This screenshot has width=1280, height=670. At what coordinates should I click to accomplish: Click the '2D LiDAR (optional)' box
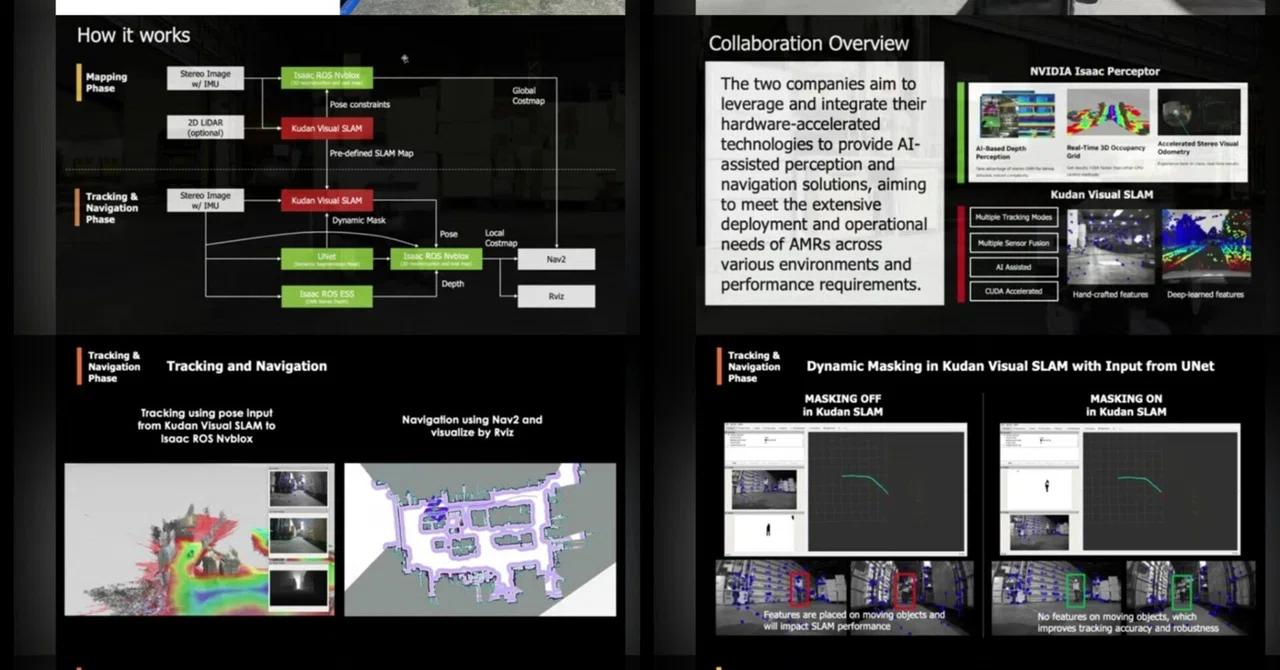[205, 126]
